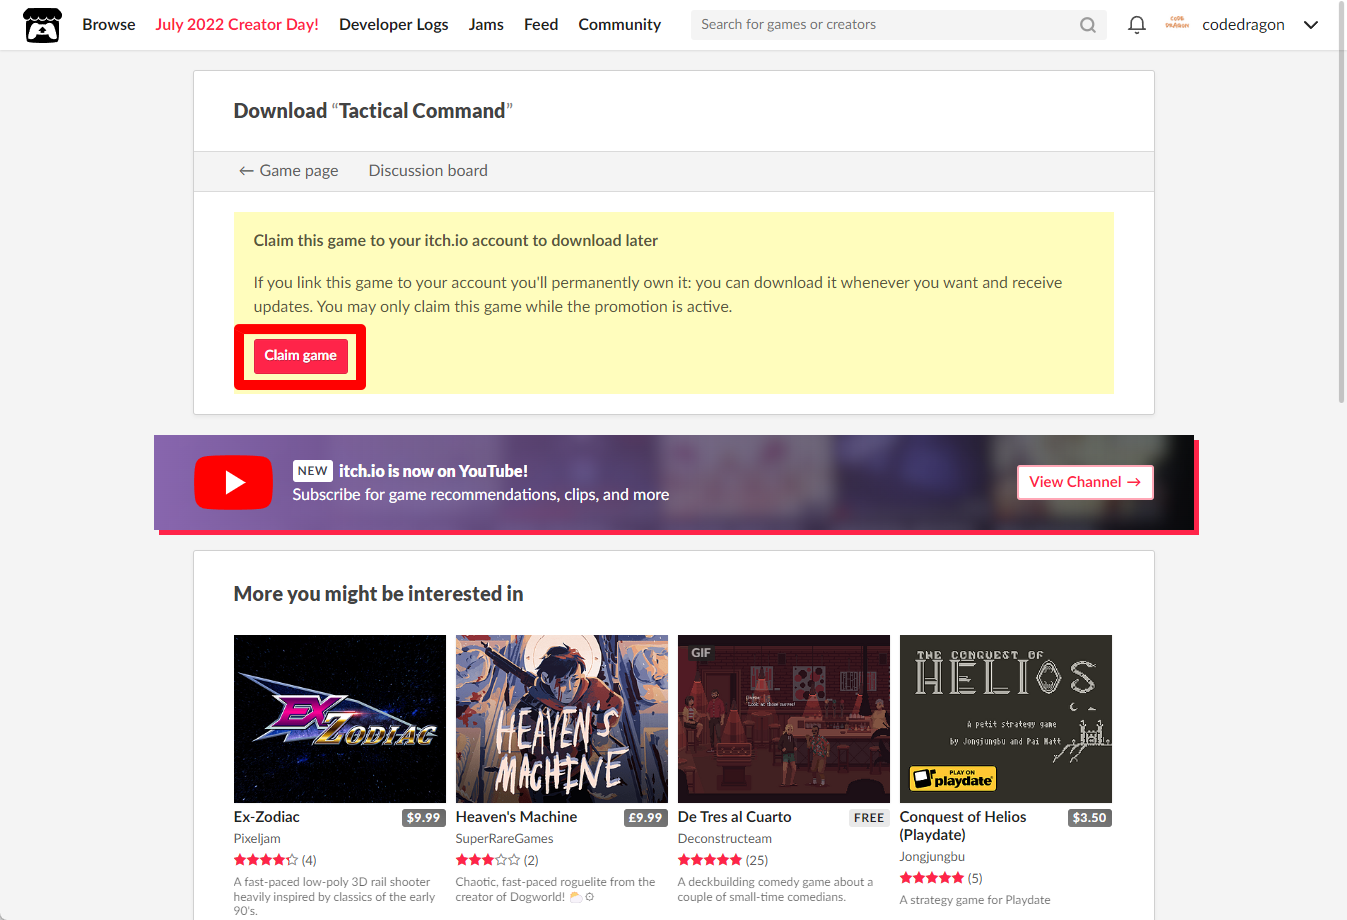1347x920 pixels.
Task: Click the Heaven's Machine title link
Action: (x=516, y=817)
